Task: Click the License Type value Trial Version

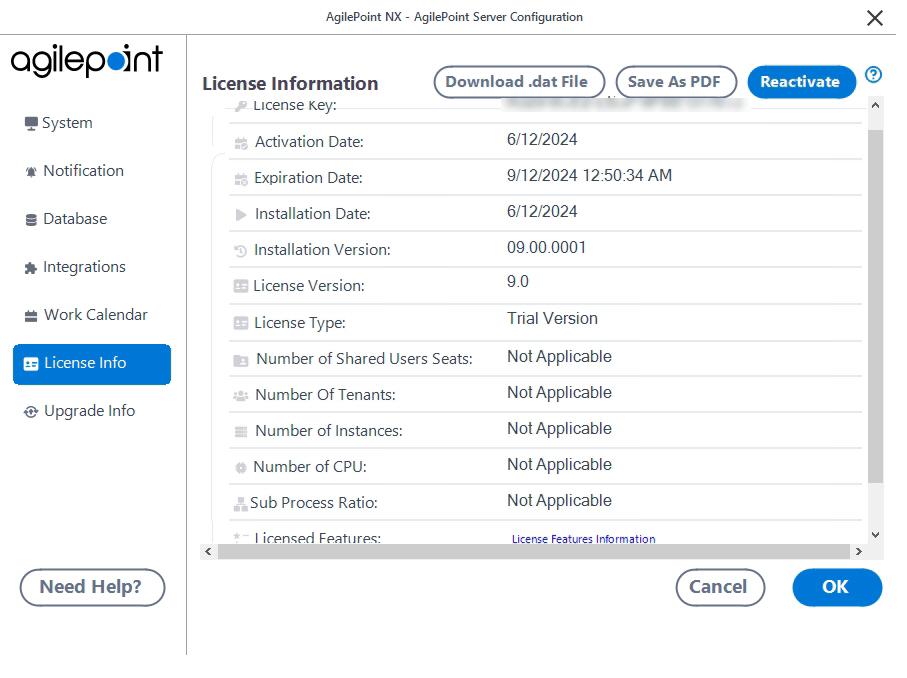Action: tap(552, 319)
